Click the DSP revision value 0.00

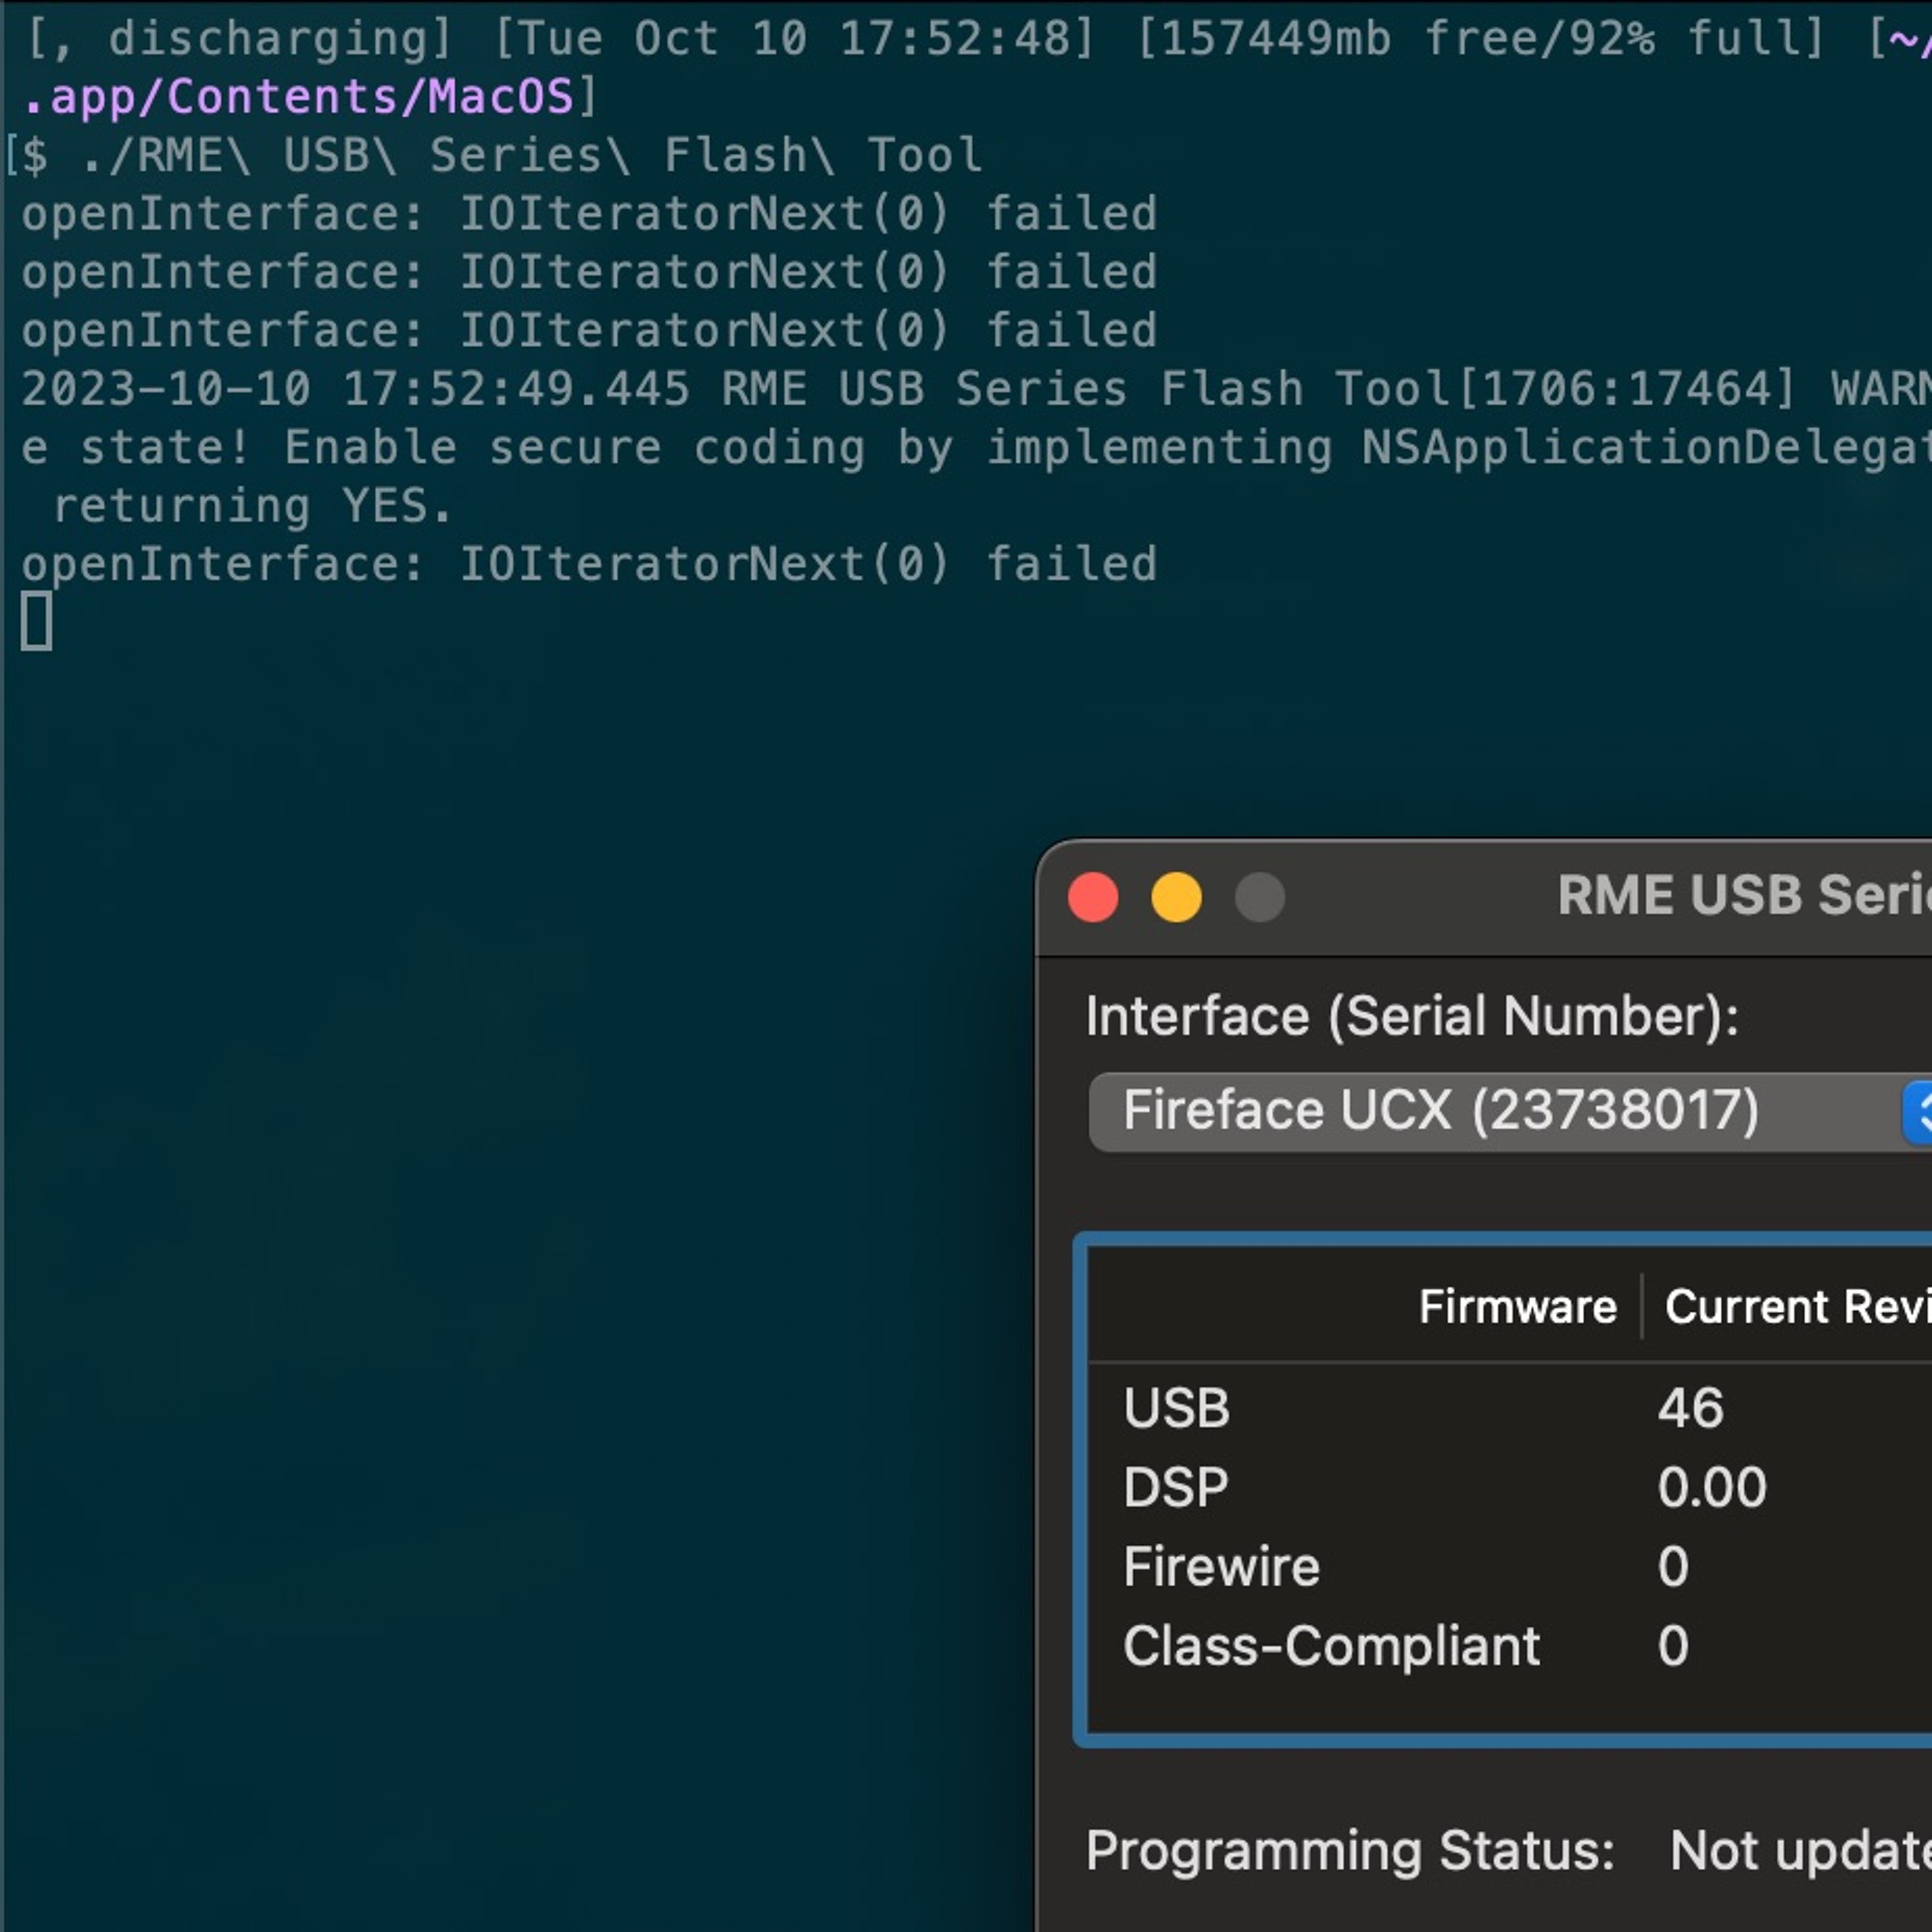click(x=1712, y=1487)
